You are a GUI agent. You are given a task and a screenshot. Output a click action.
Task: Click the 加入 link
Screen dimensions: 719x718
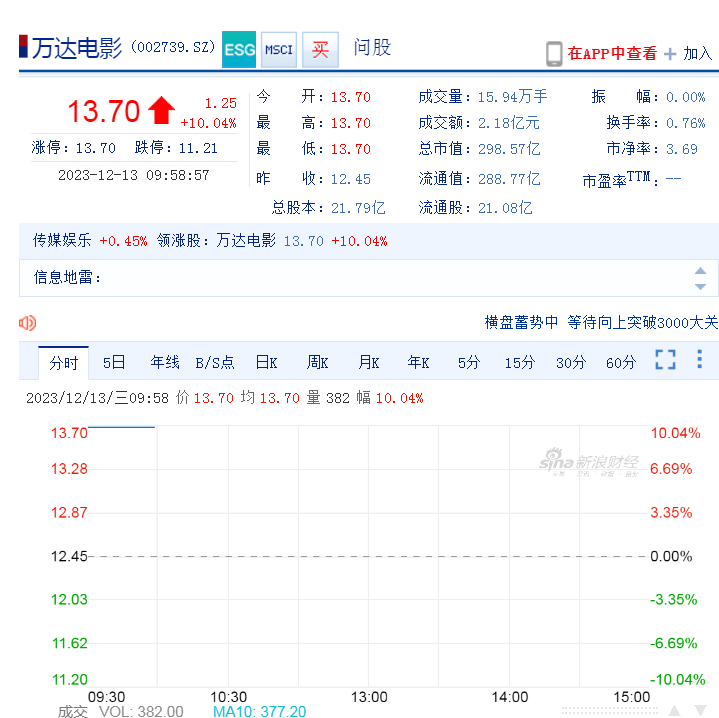coord(697,54)
